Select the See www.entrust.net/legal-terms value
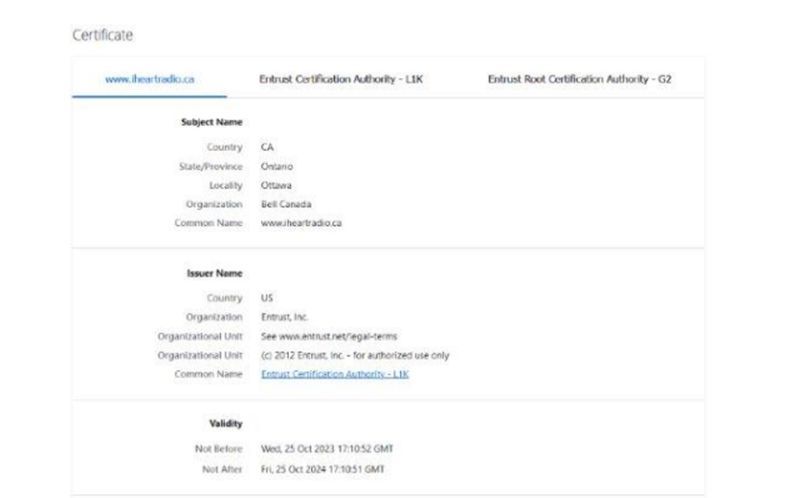This screenshot has width=800, height=498. pos(329,336)
